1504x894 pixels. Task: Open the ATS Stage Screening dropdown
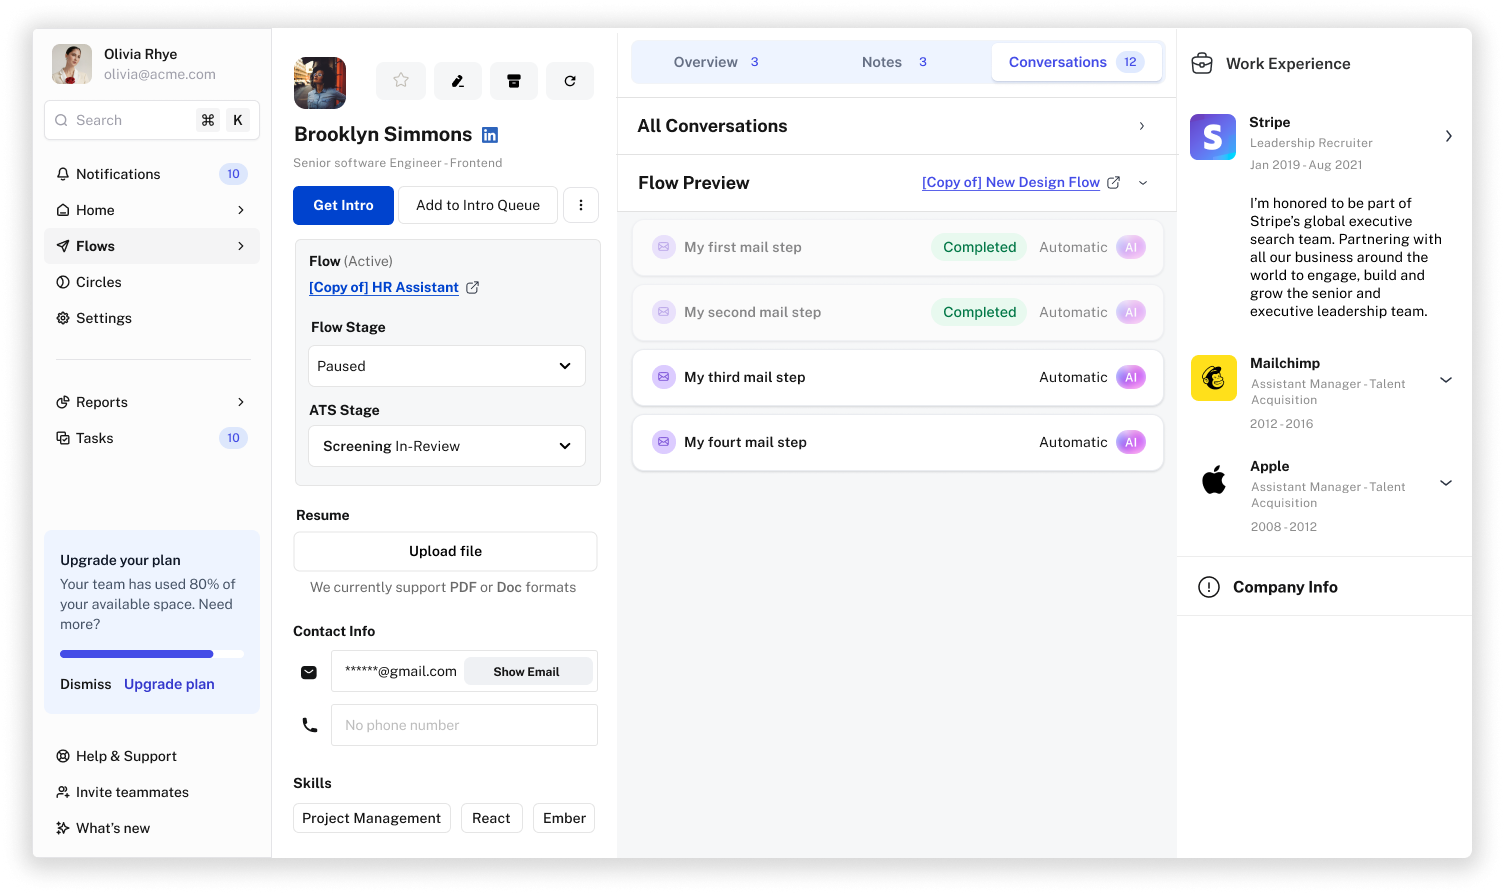coord(446,446)
